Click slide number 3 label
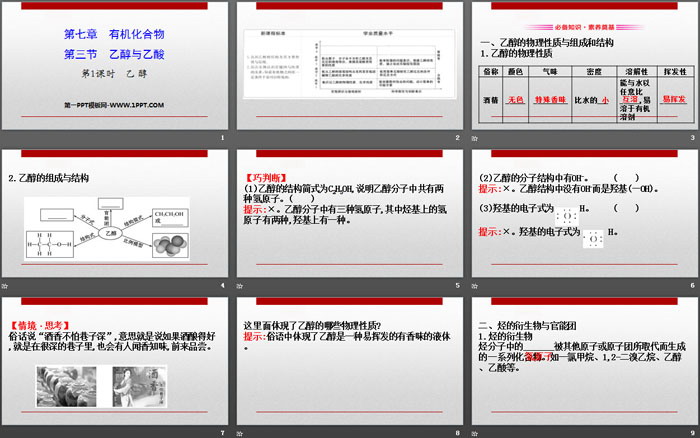The image size is (700, 438). click(x=692, y=138)
